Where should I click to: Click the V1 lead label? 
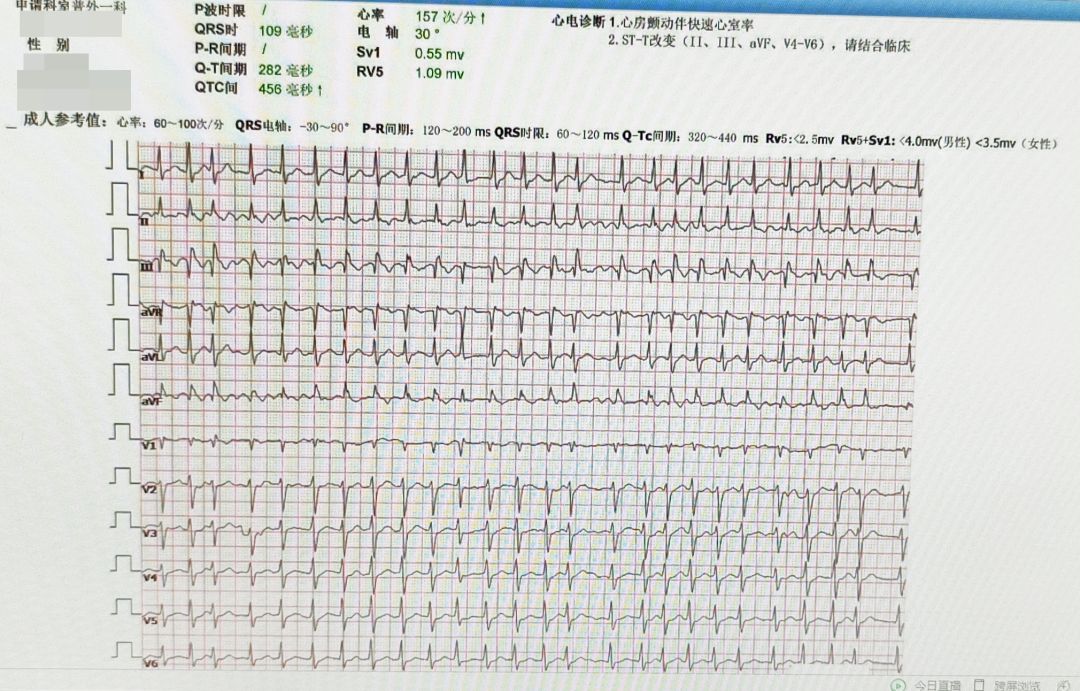point(148,445)
